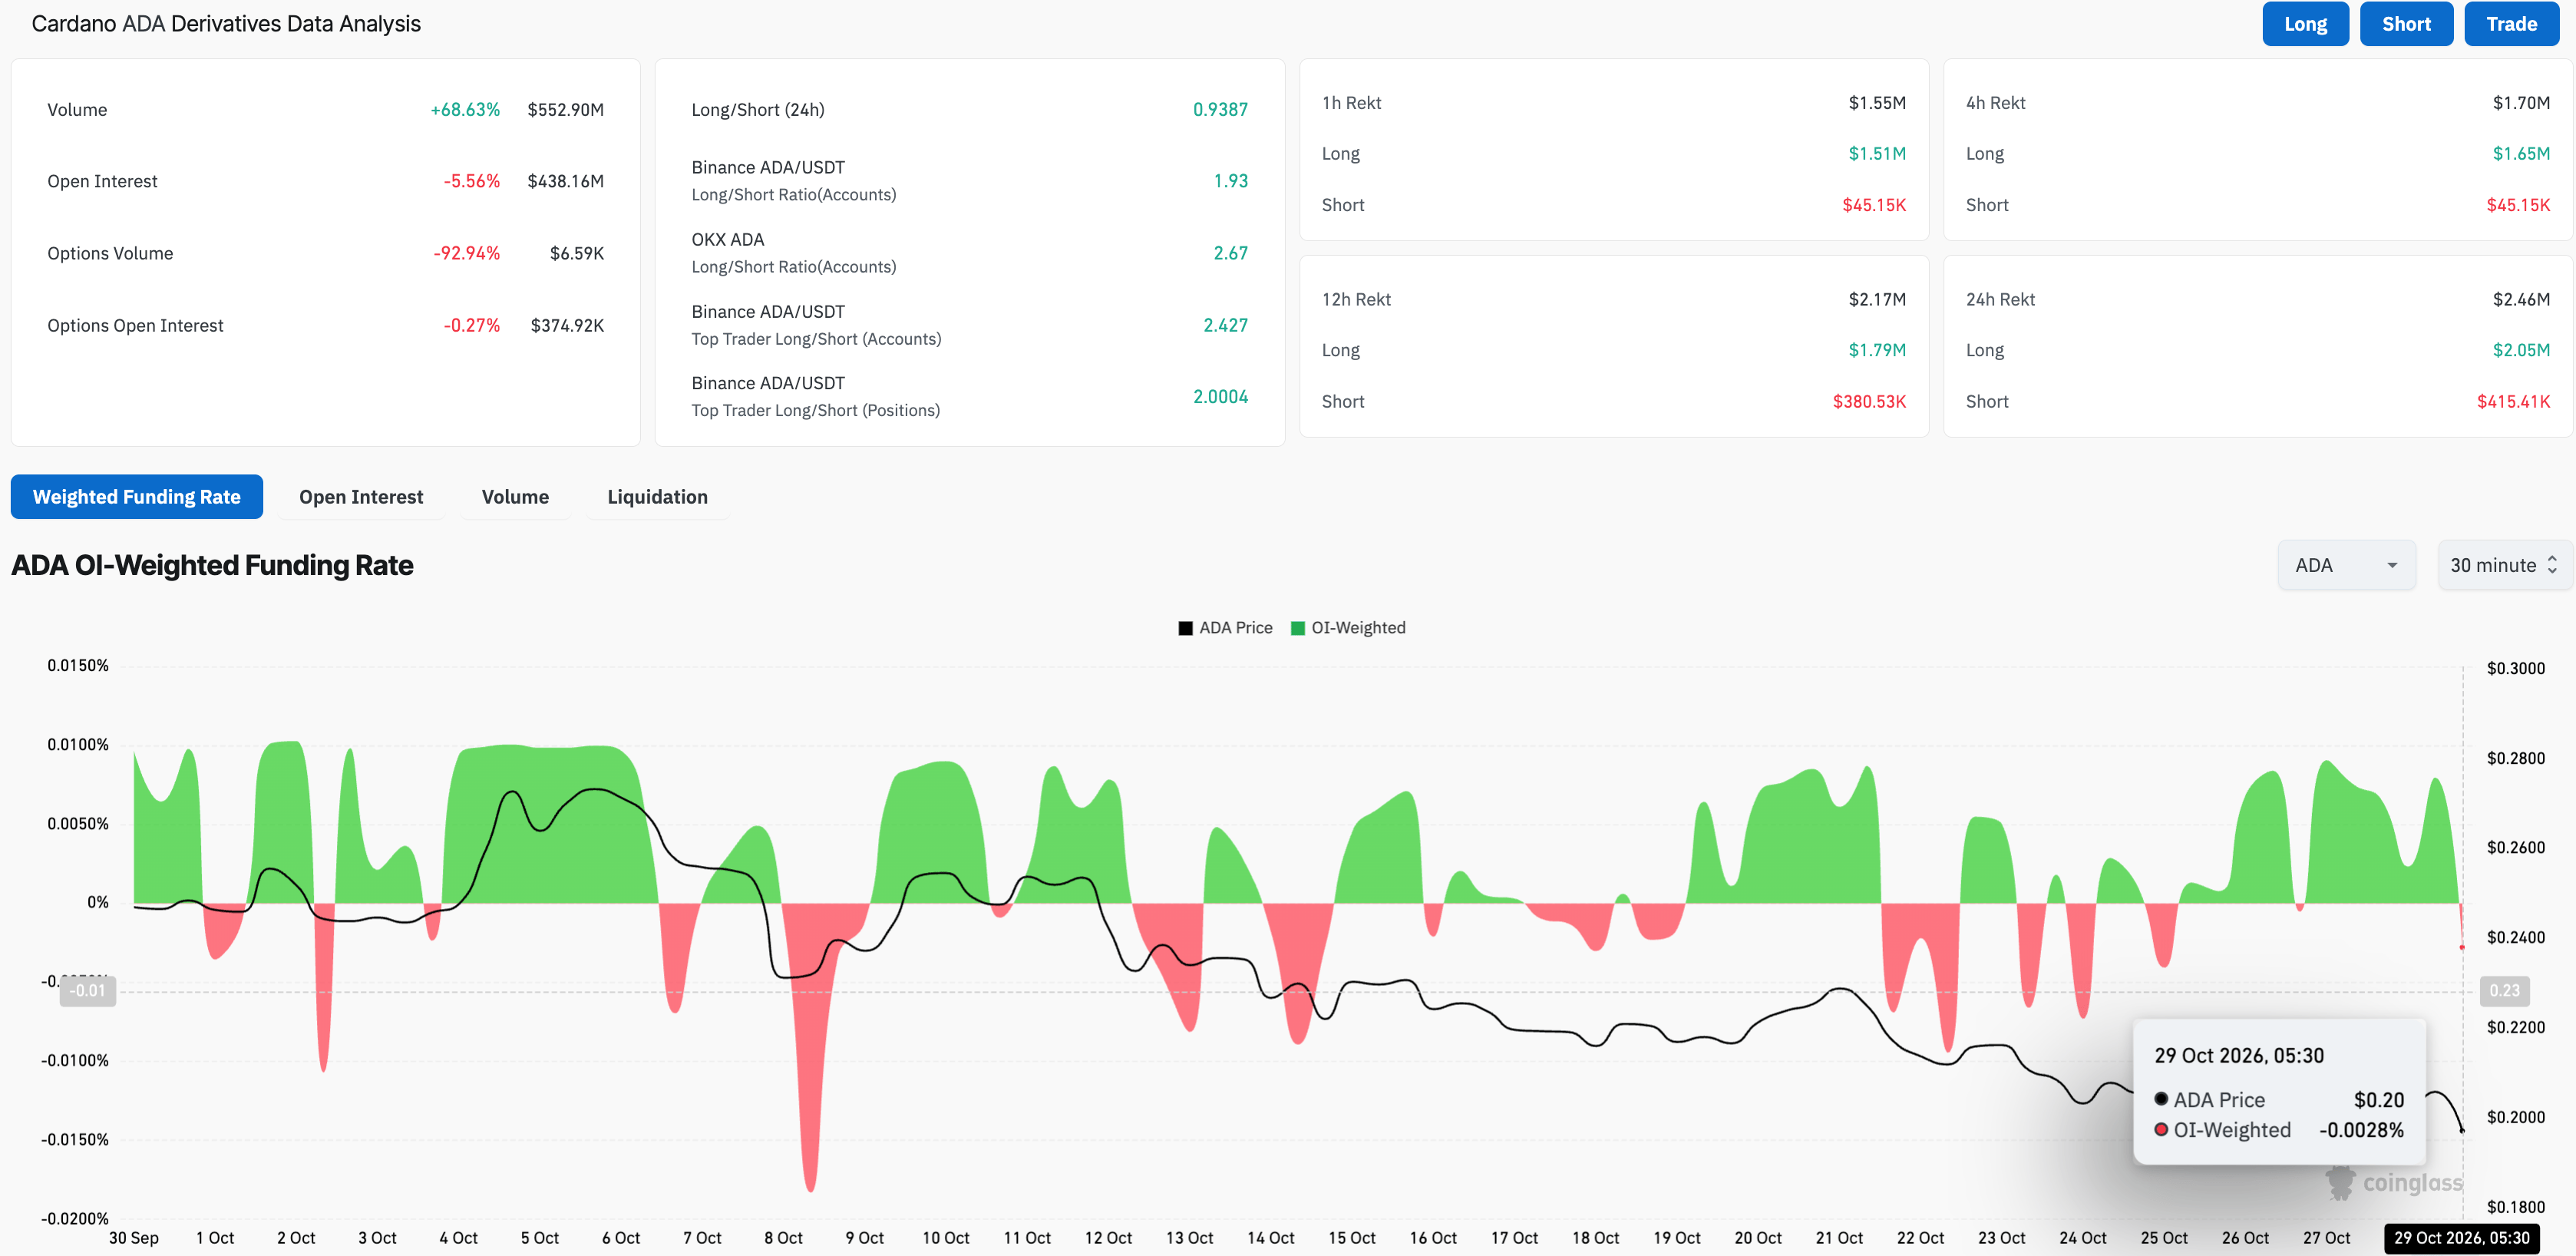
Task: Click the 1h Rekt long value $1.51M
Action: pos(1877,154)
